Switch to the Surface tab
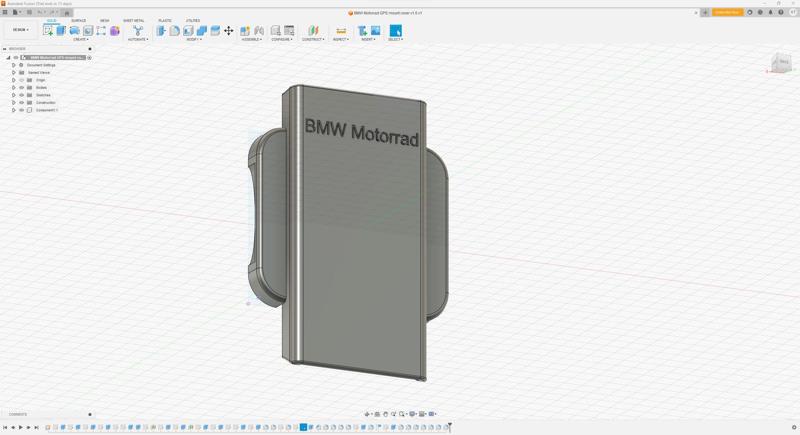Screen dimensions: 800x435 tap(78, 20)
